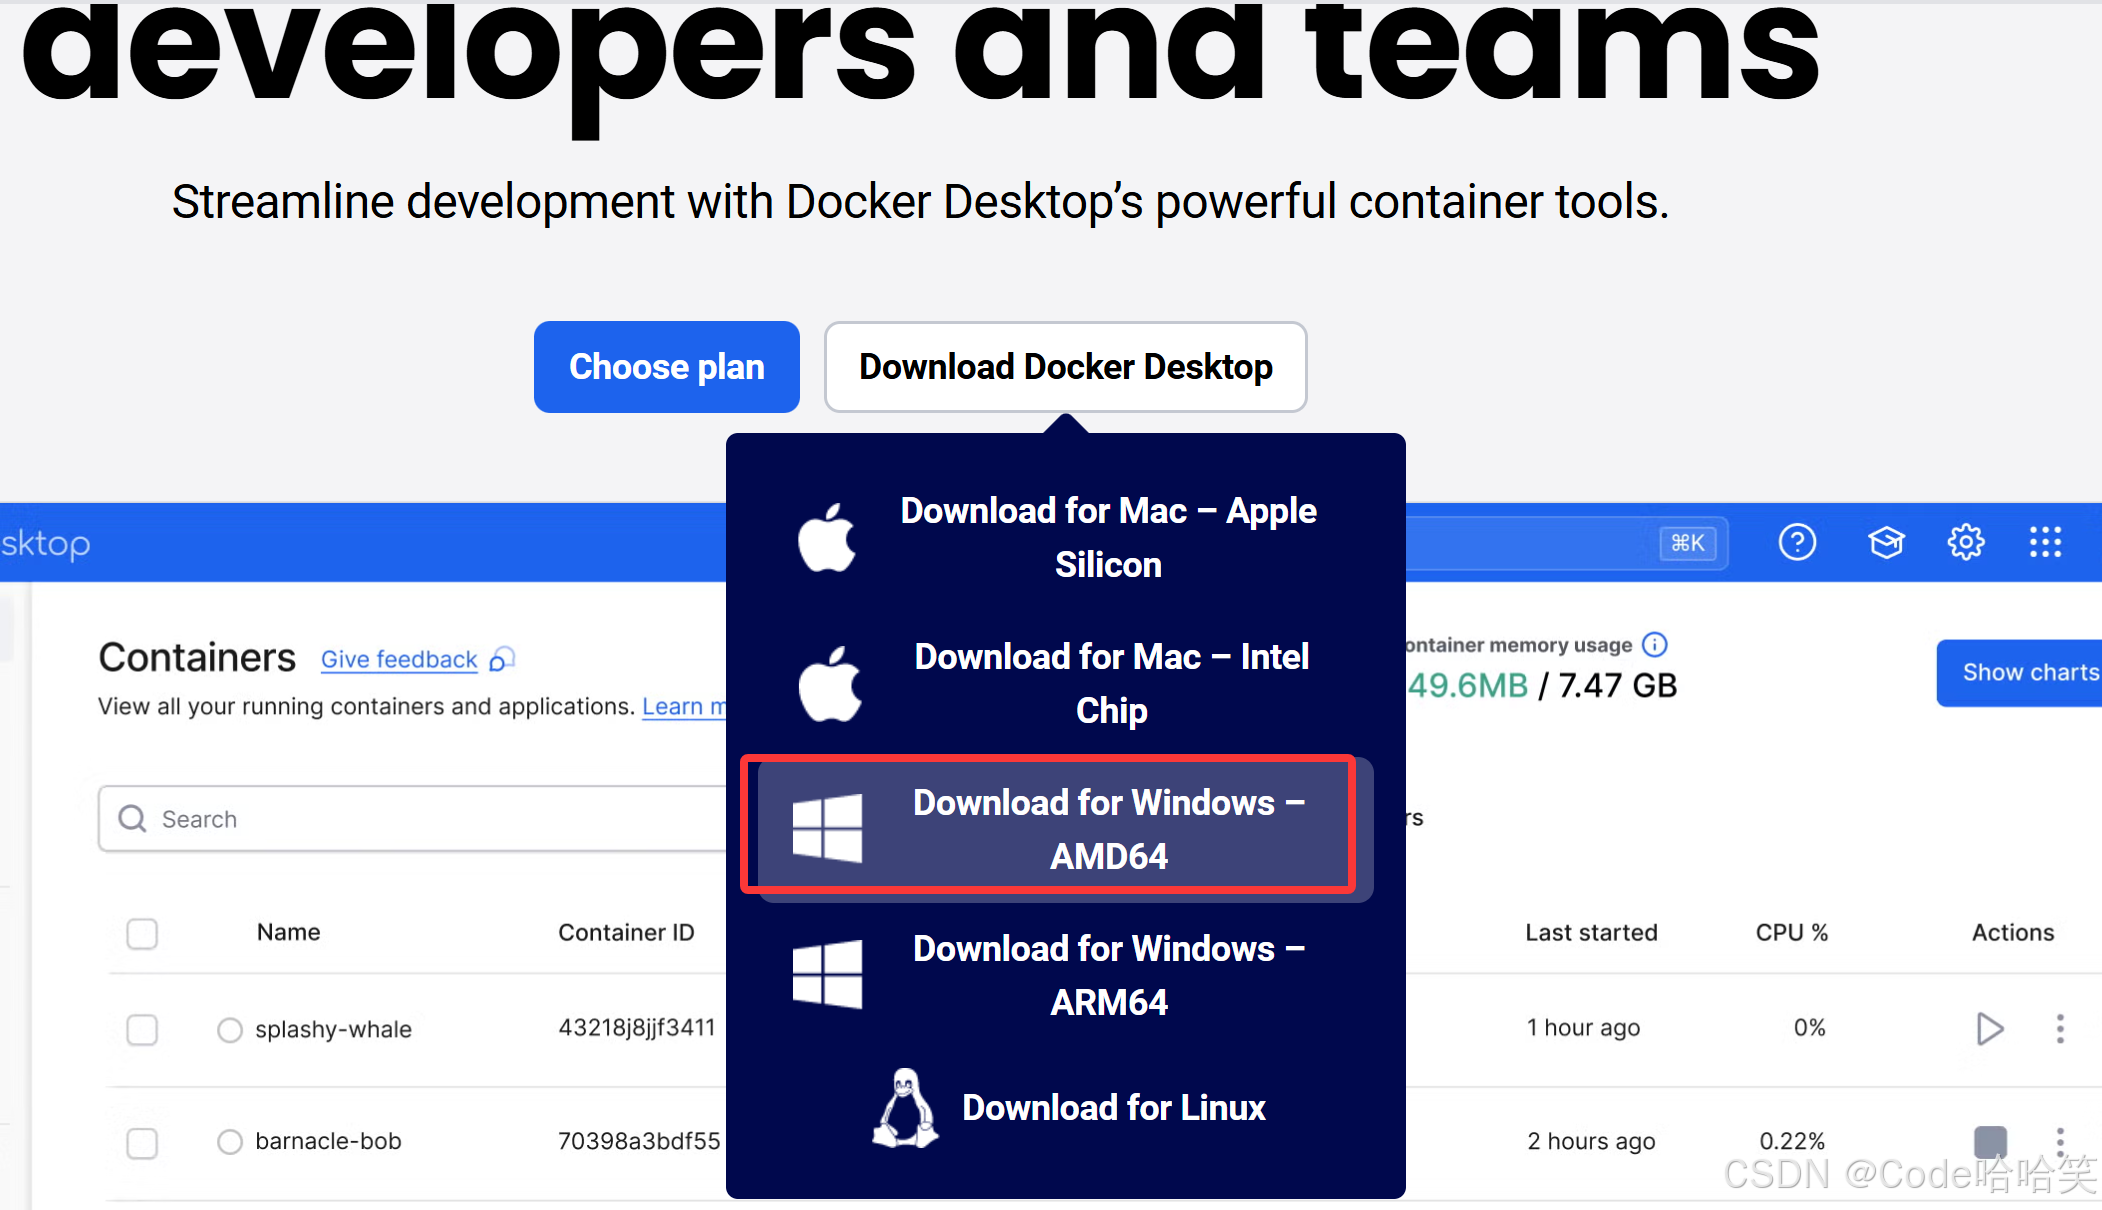The image size is (2102, 1210).
Task: Select Download for Mac – Apple Silicon
Action: coord(1065,538)
